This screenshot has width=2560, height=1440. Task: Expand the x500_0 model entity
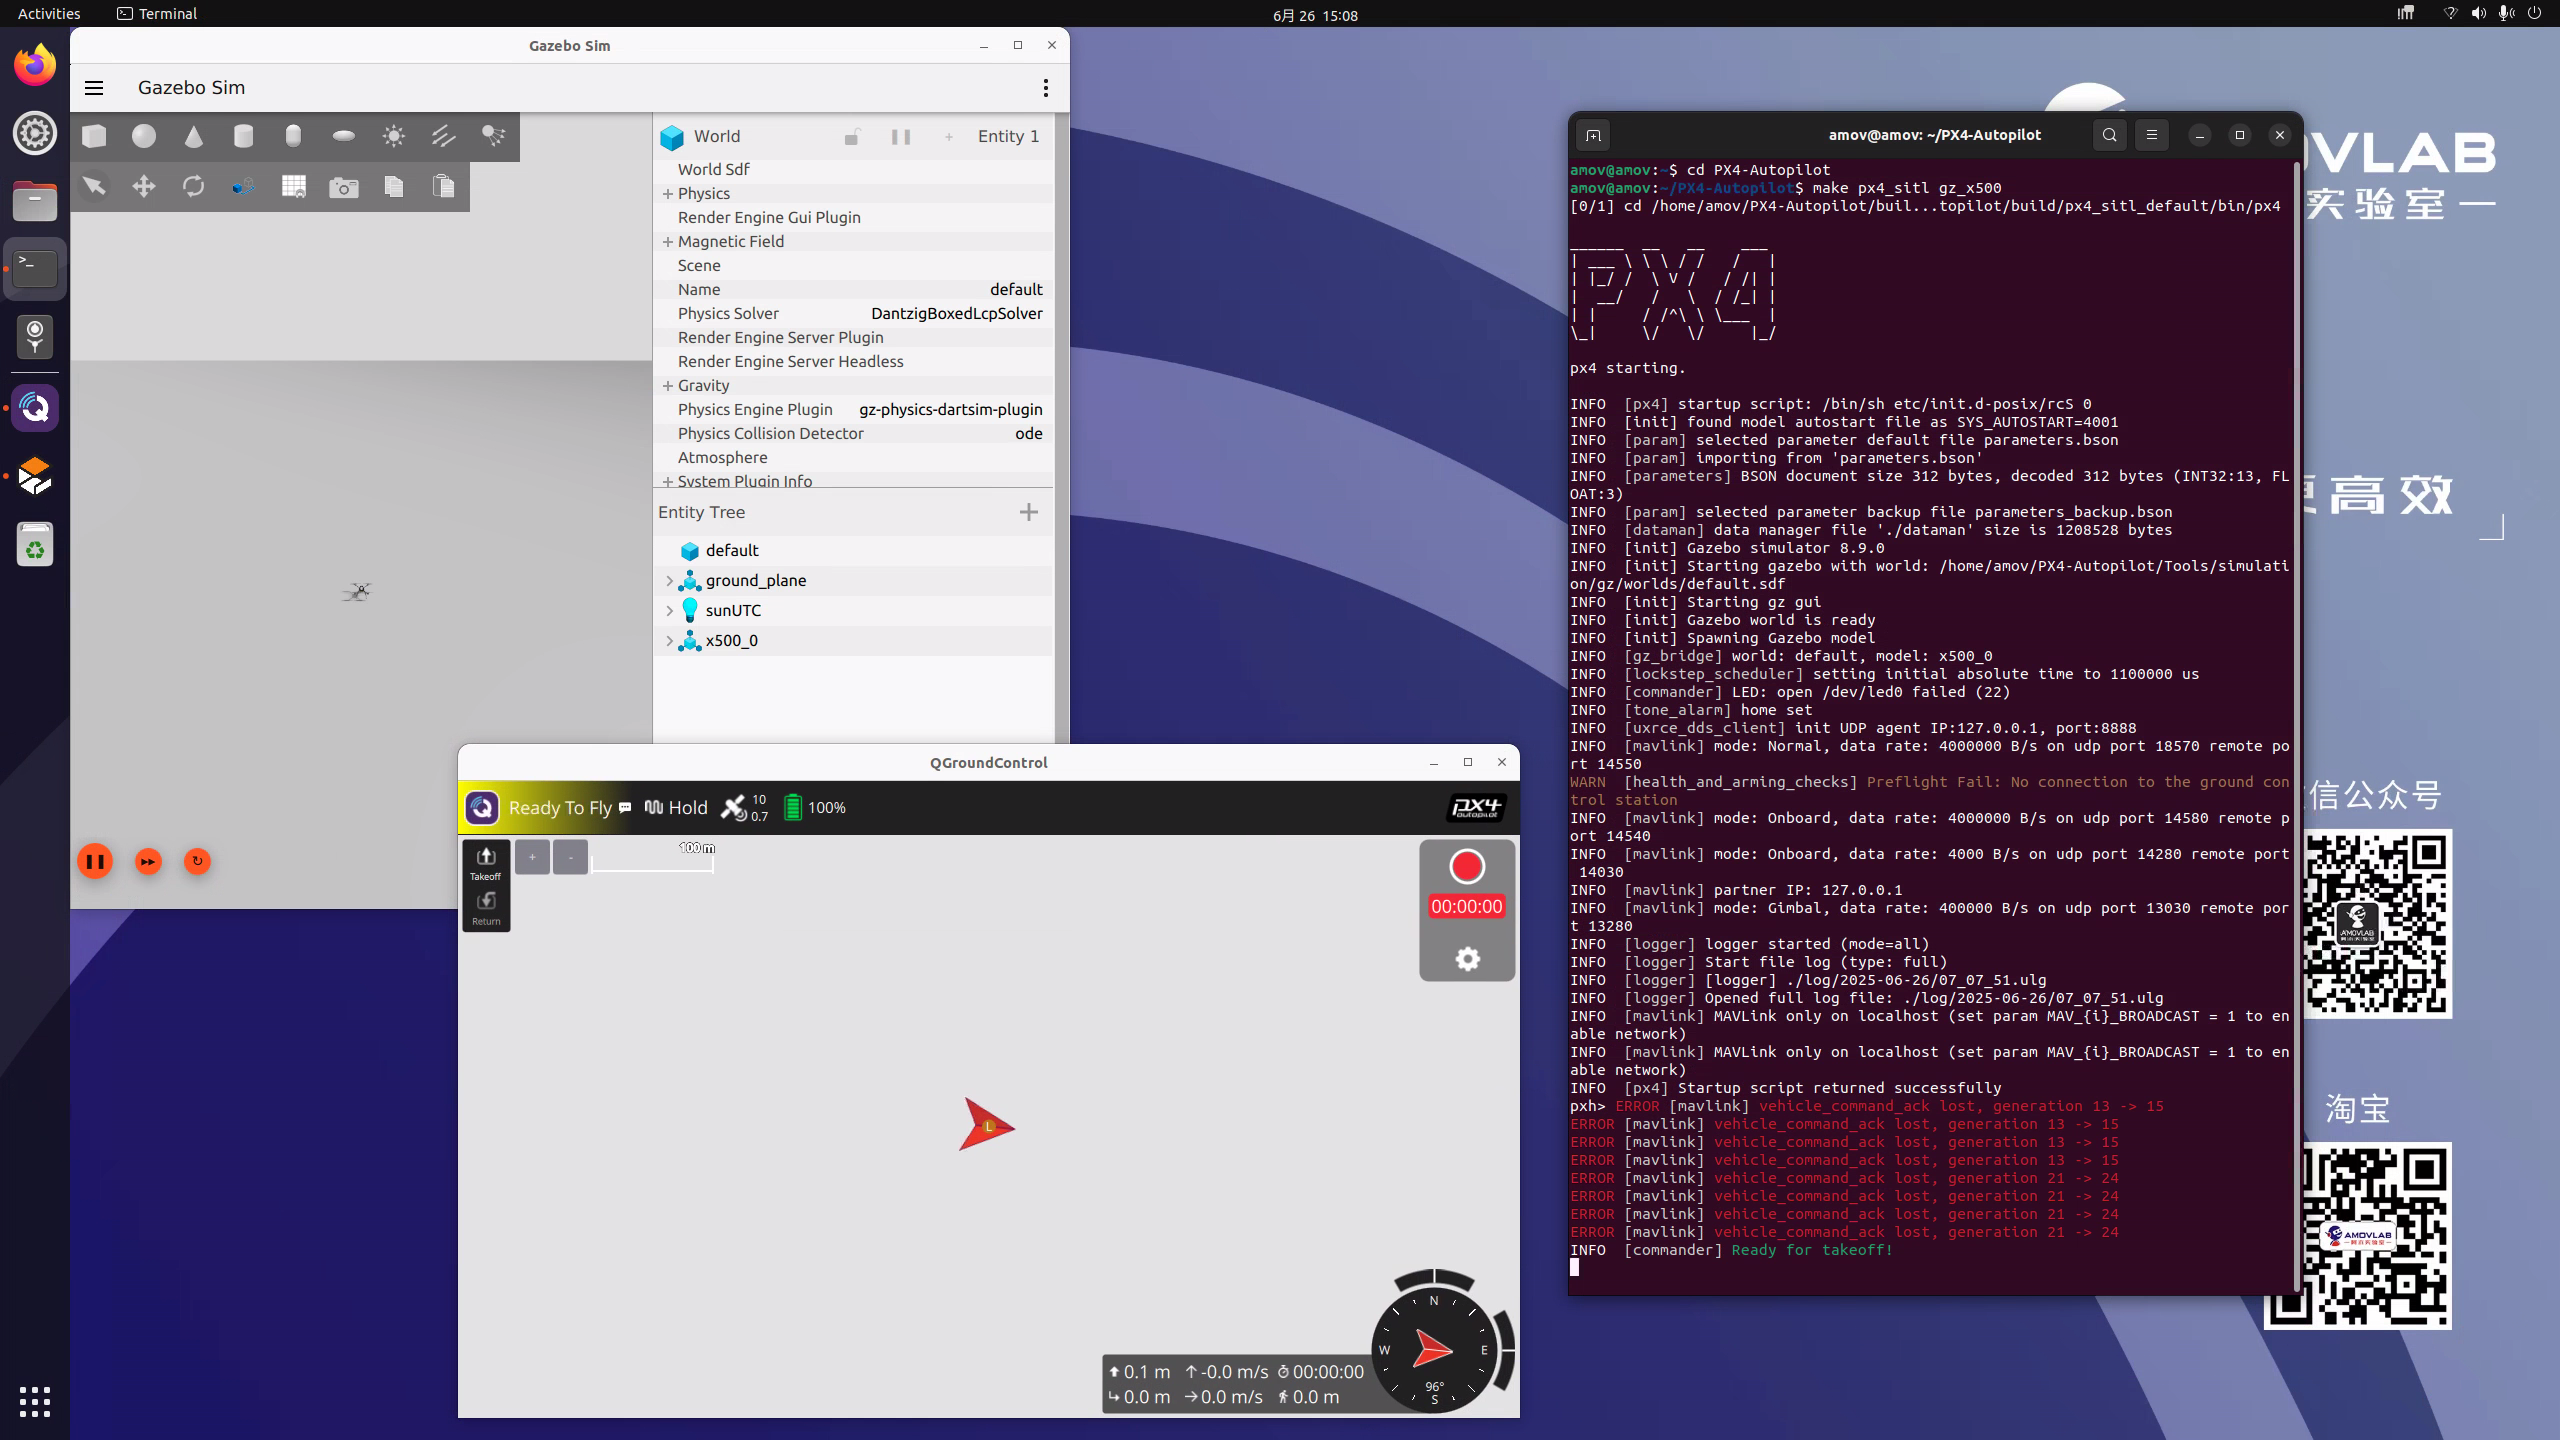tap(669, 640)
